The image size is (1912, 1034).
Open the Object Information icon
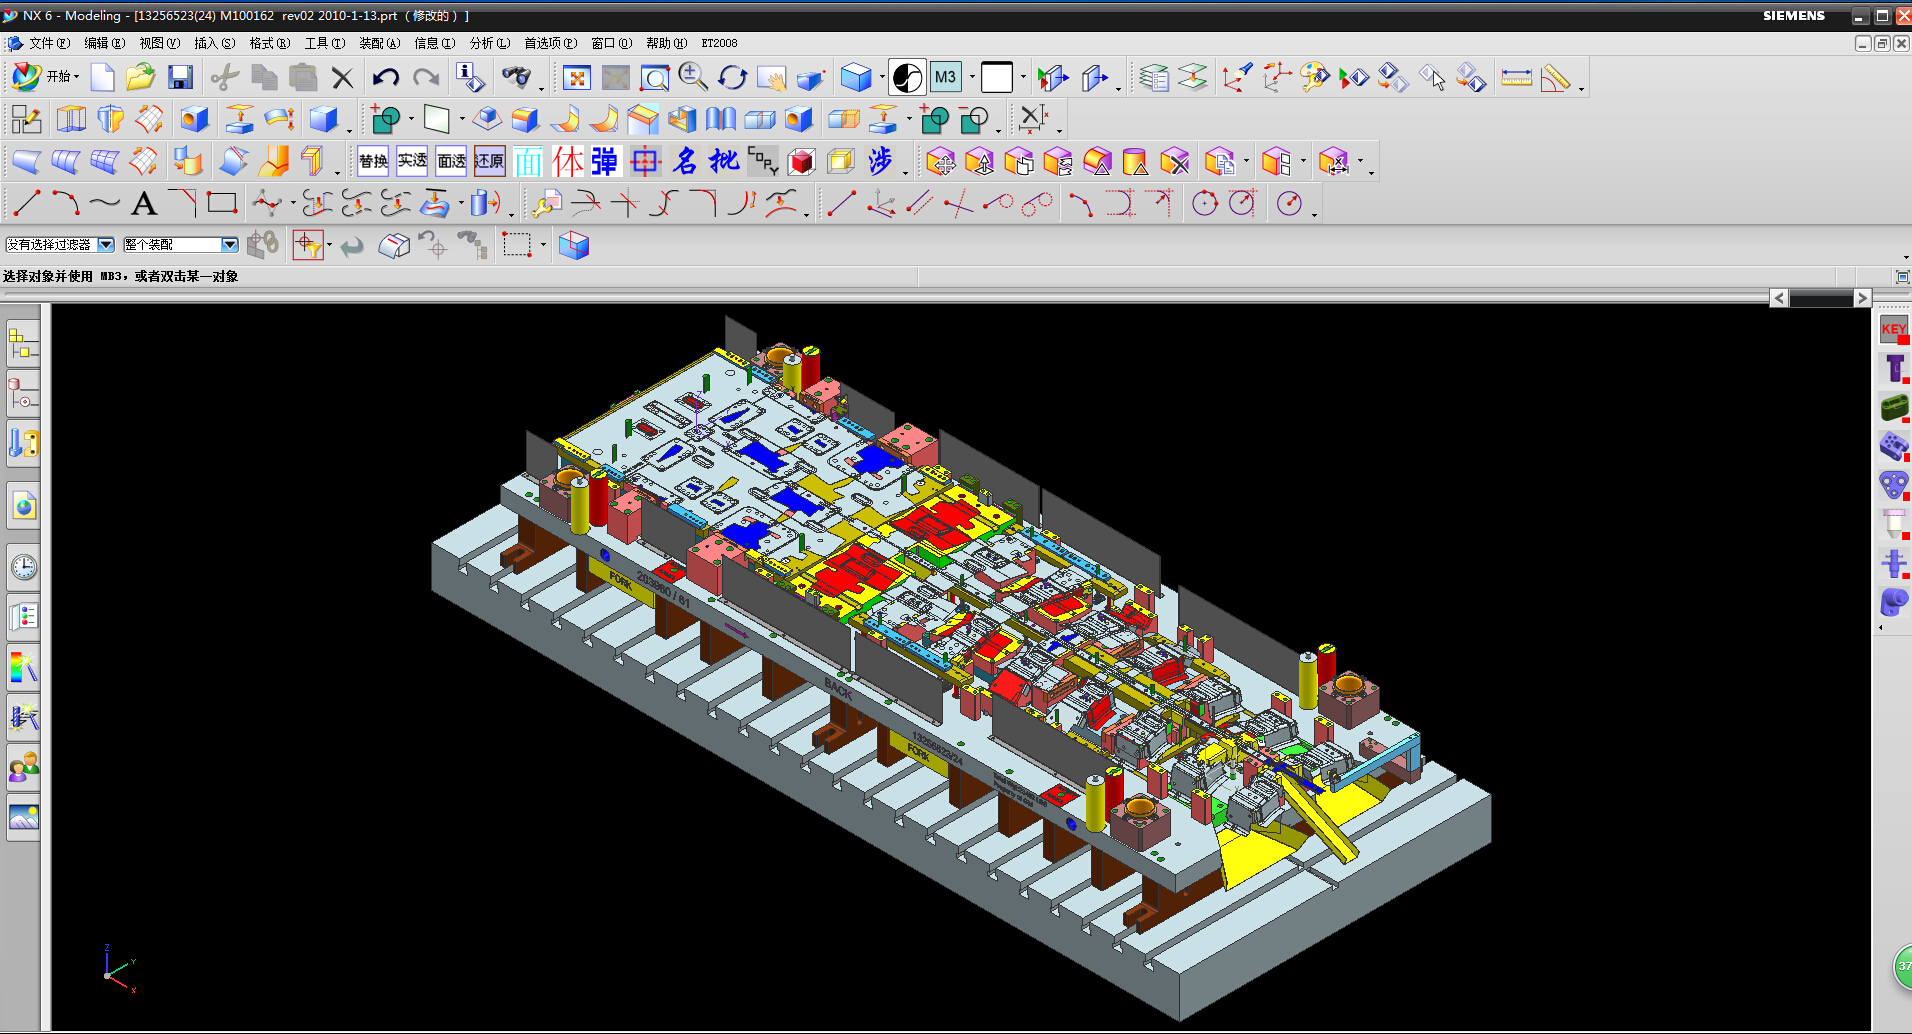[470, 77]
